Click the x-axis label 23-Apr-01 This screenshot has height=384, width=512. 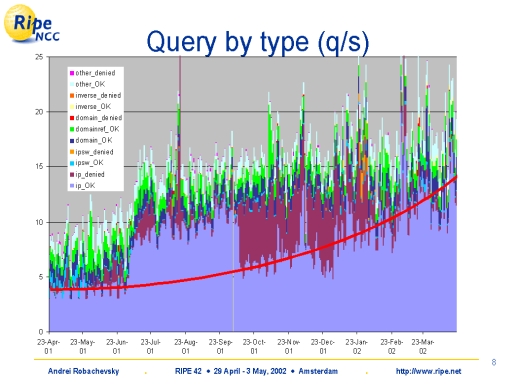tap(49, 347)
